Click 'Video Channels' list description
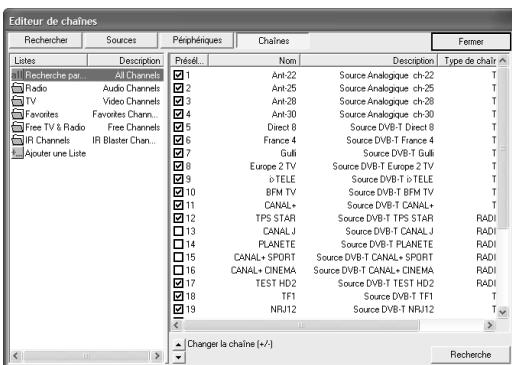Viewport: 512px width, 365px height. [x=131, y=101]
